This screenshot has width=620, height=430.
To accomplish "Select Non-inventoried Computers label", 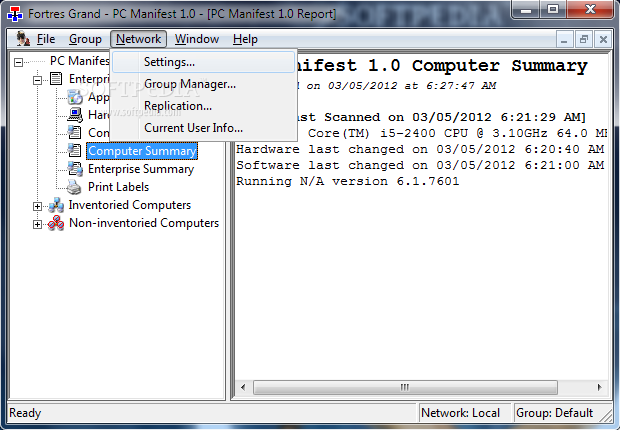I will click(144, 223).
